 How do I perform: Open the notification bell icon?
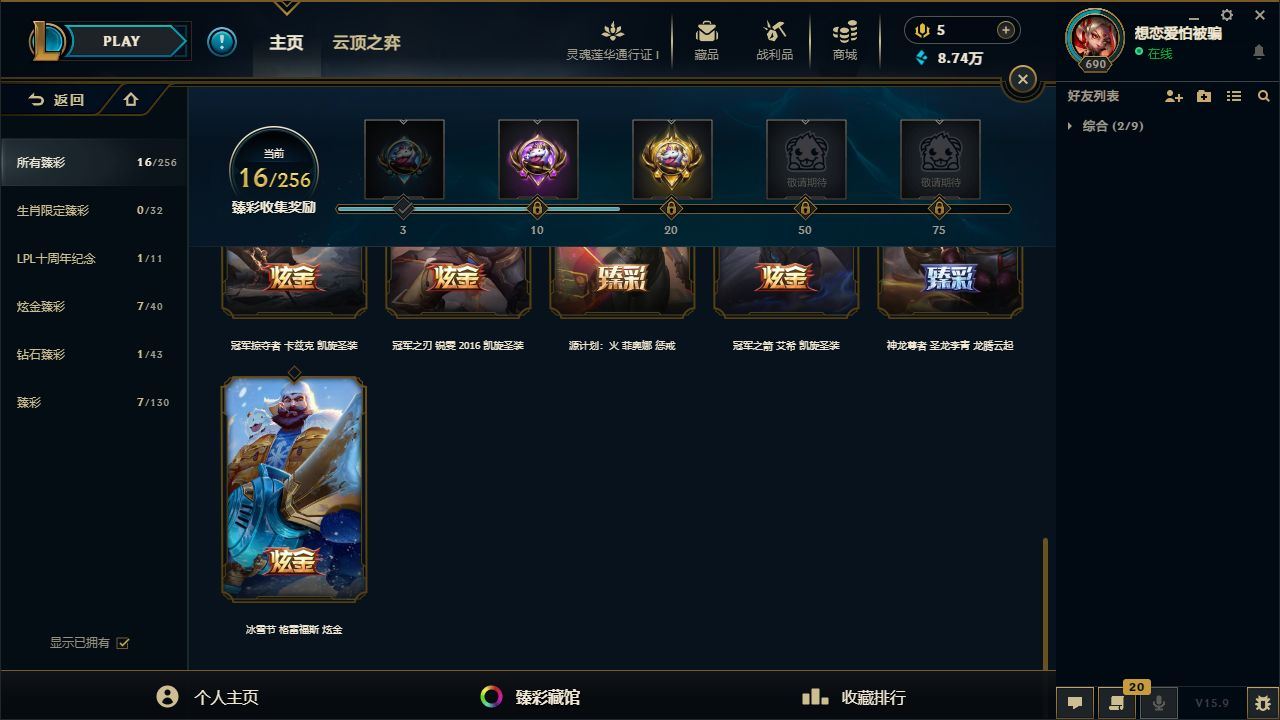1259,52
